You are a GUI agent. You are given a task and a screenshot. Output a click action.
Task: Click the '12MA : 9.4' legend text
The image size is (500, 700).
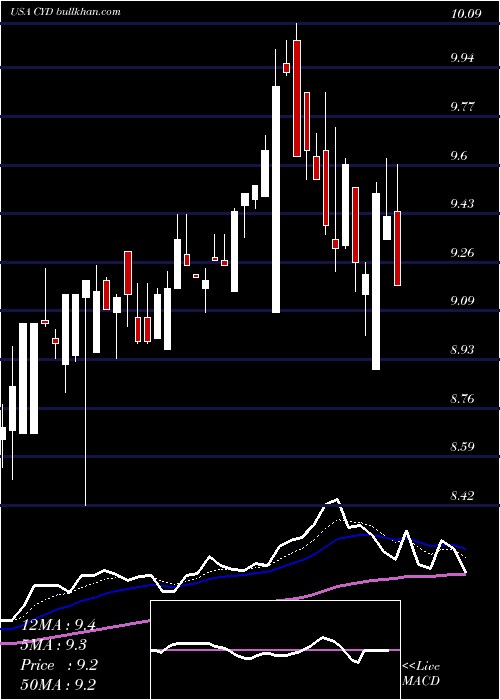(58, 625)
